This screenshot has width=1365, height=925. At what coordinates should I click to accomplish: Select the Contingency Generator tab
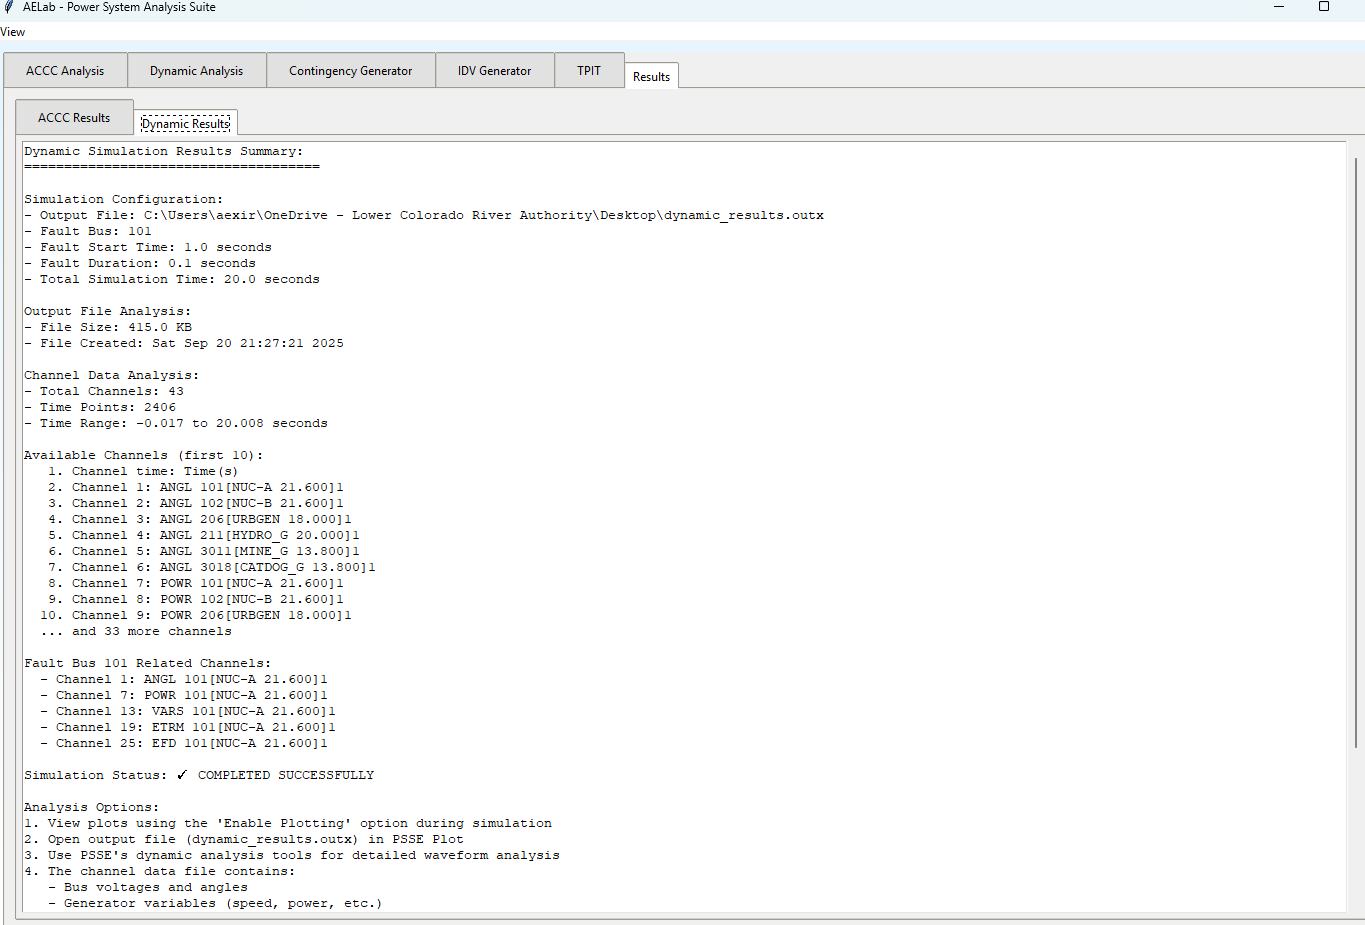[x=350, y=70]
